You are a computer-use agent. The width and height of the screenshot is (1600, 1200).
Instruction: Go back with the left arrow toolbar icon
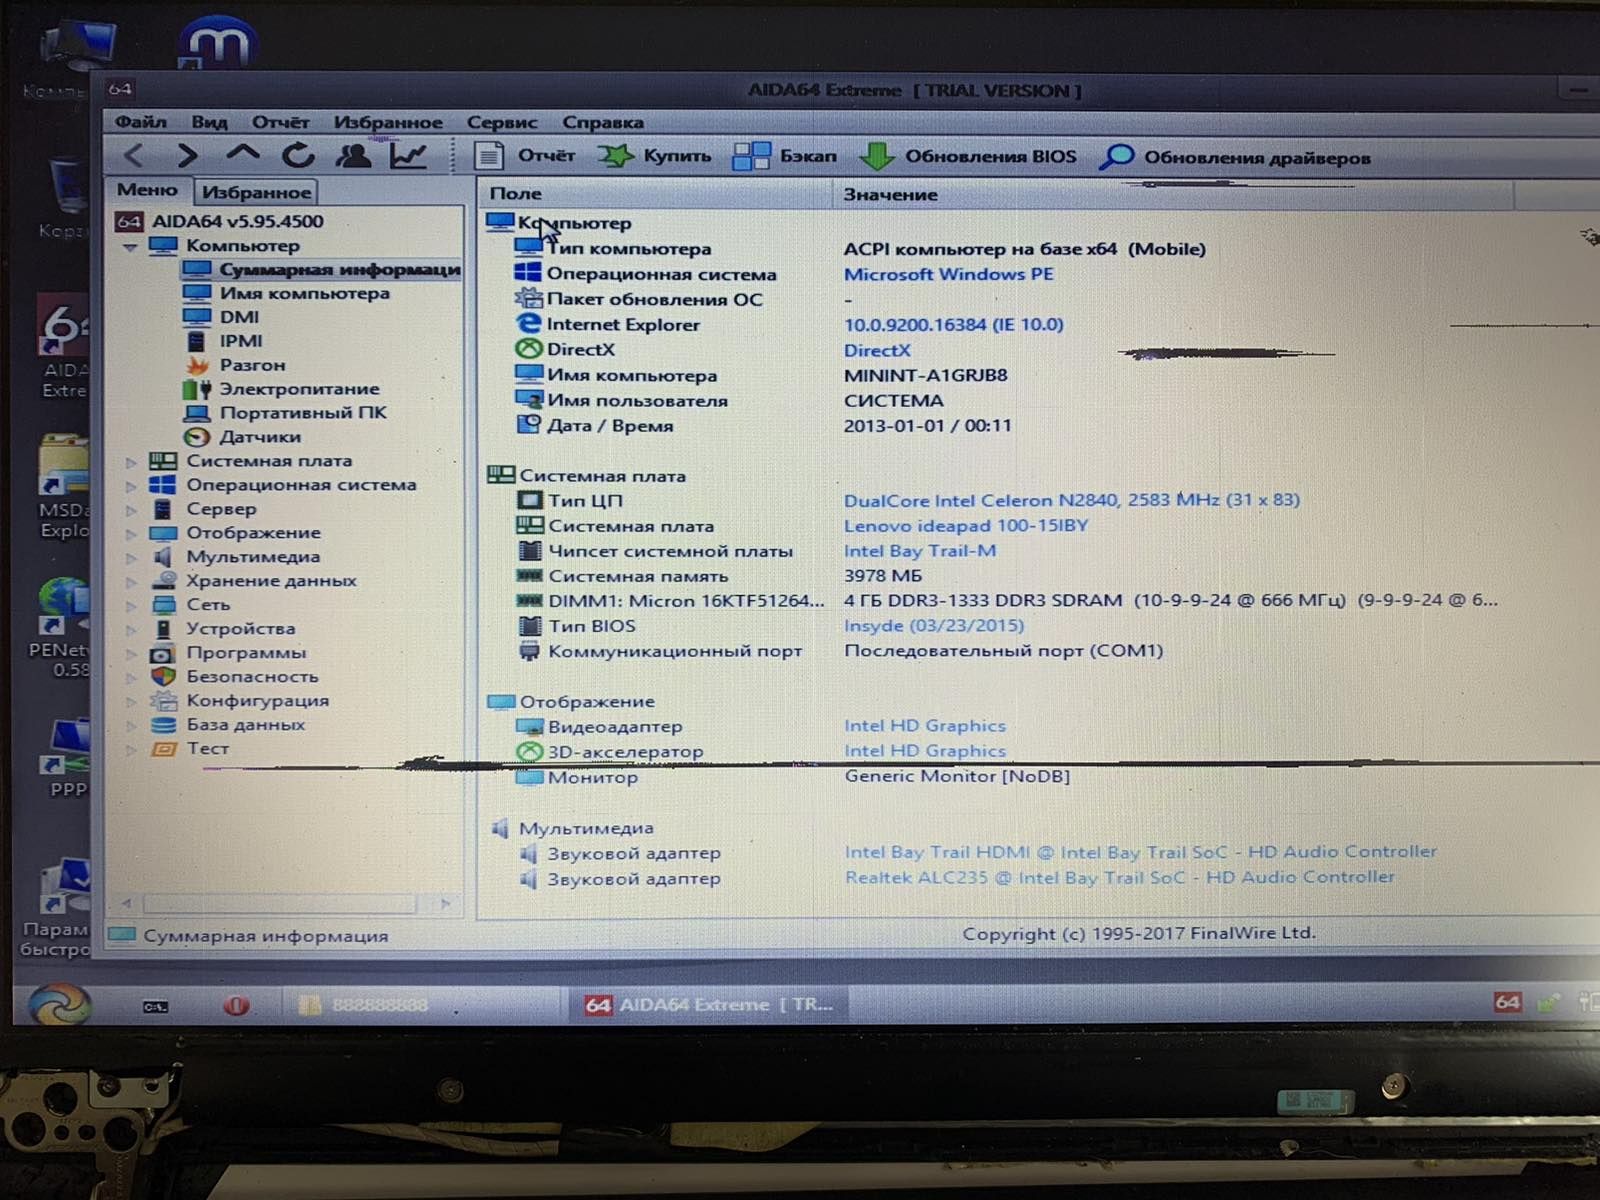pos(134,155)
